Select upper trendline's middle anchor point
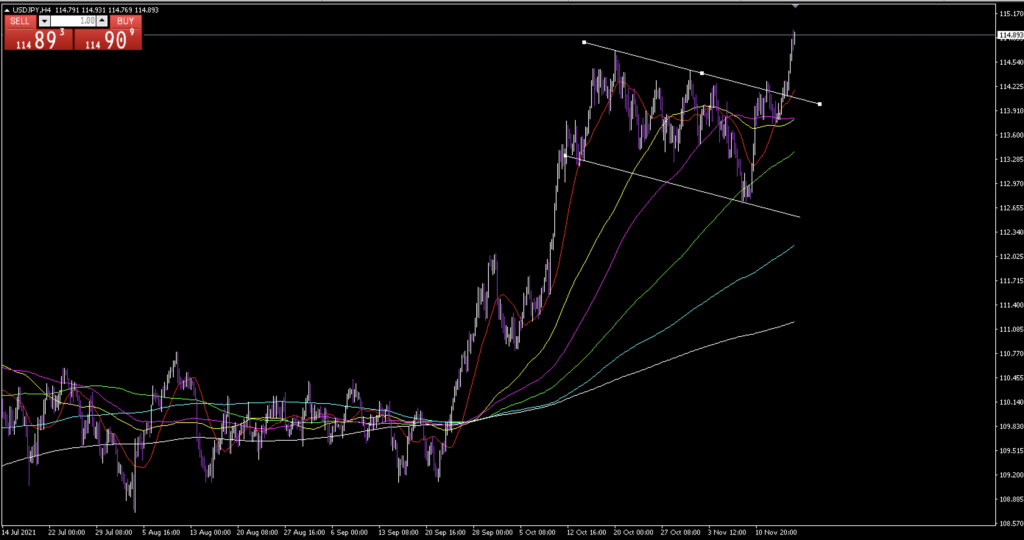Screen dimensions: 1024x540 (x=702, y=73)
